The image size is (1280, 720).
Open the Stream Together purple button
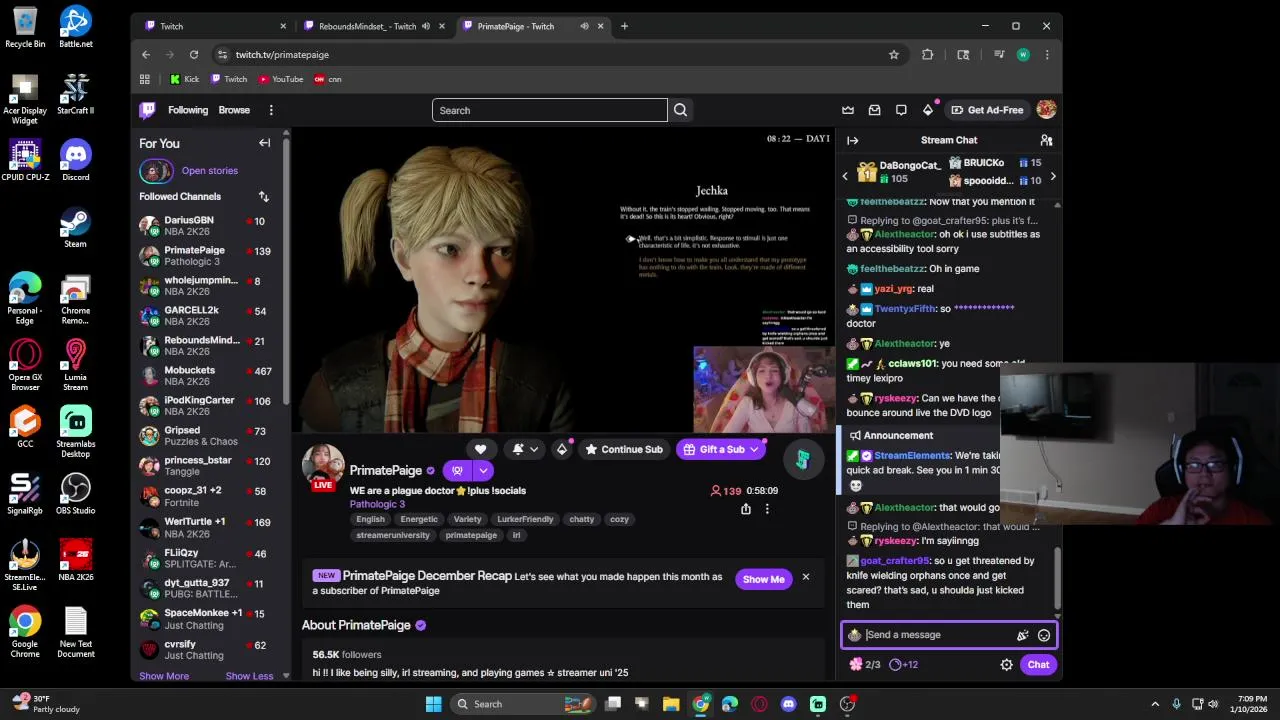pyautogui.click(x=457, y=471)
